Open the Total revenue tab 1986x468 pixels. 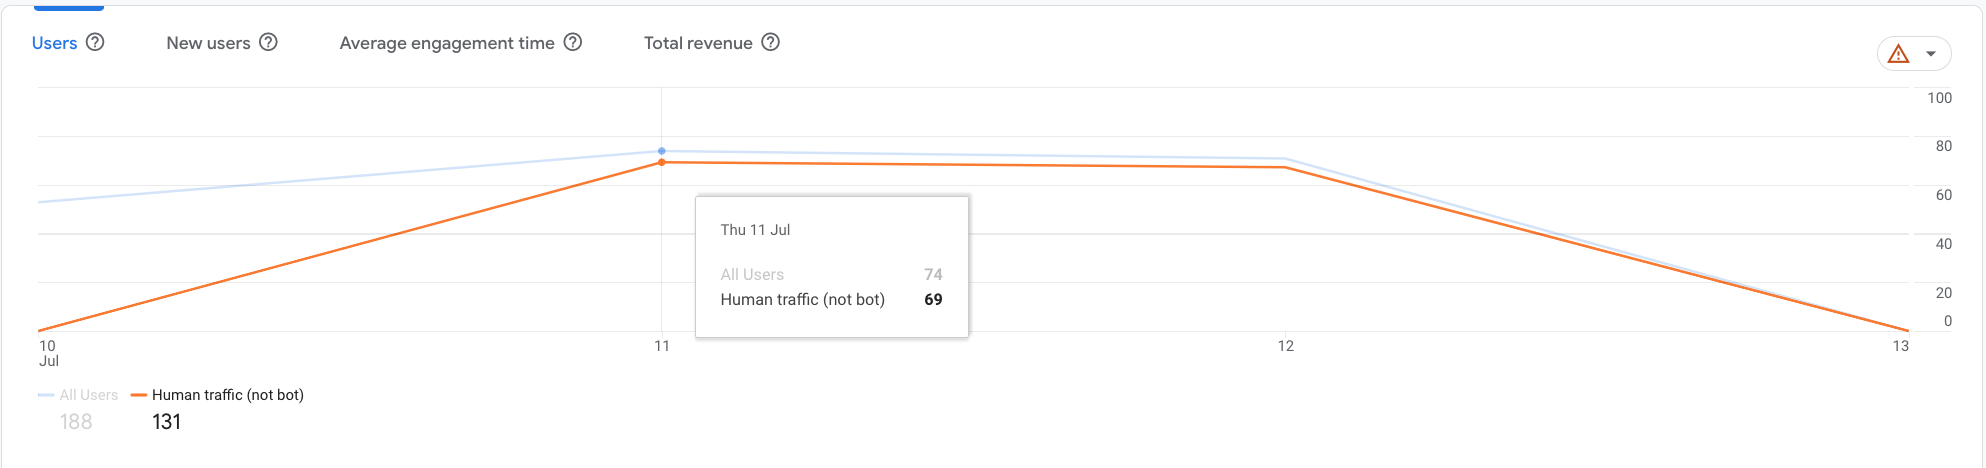point(698,43)
